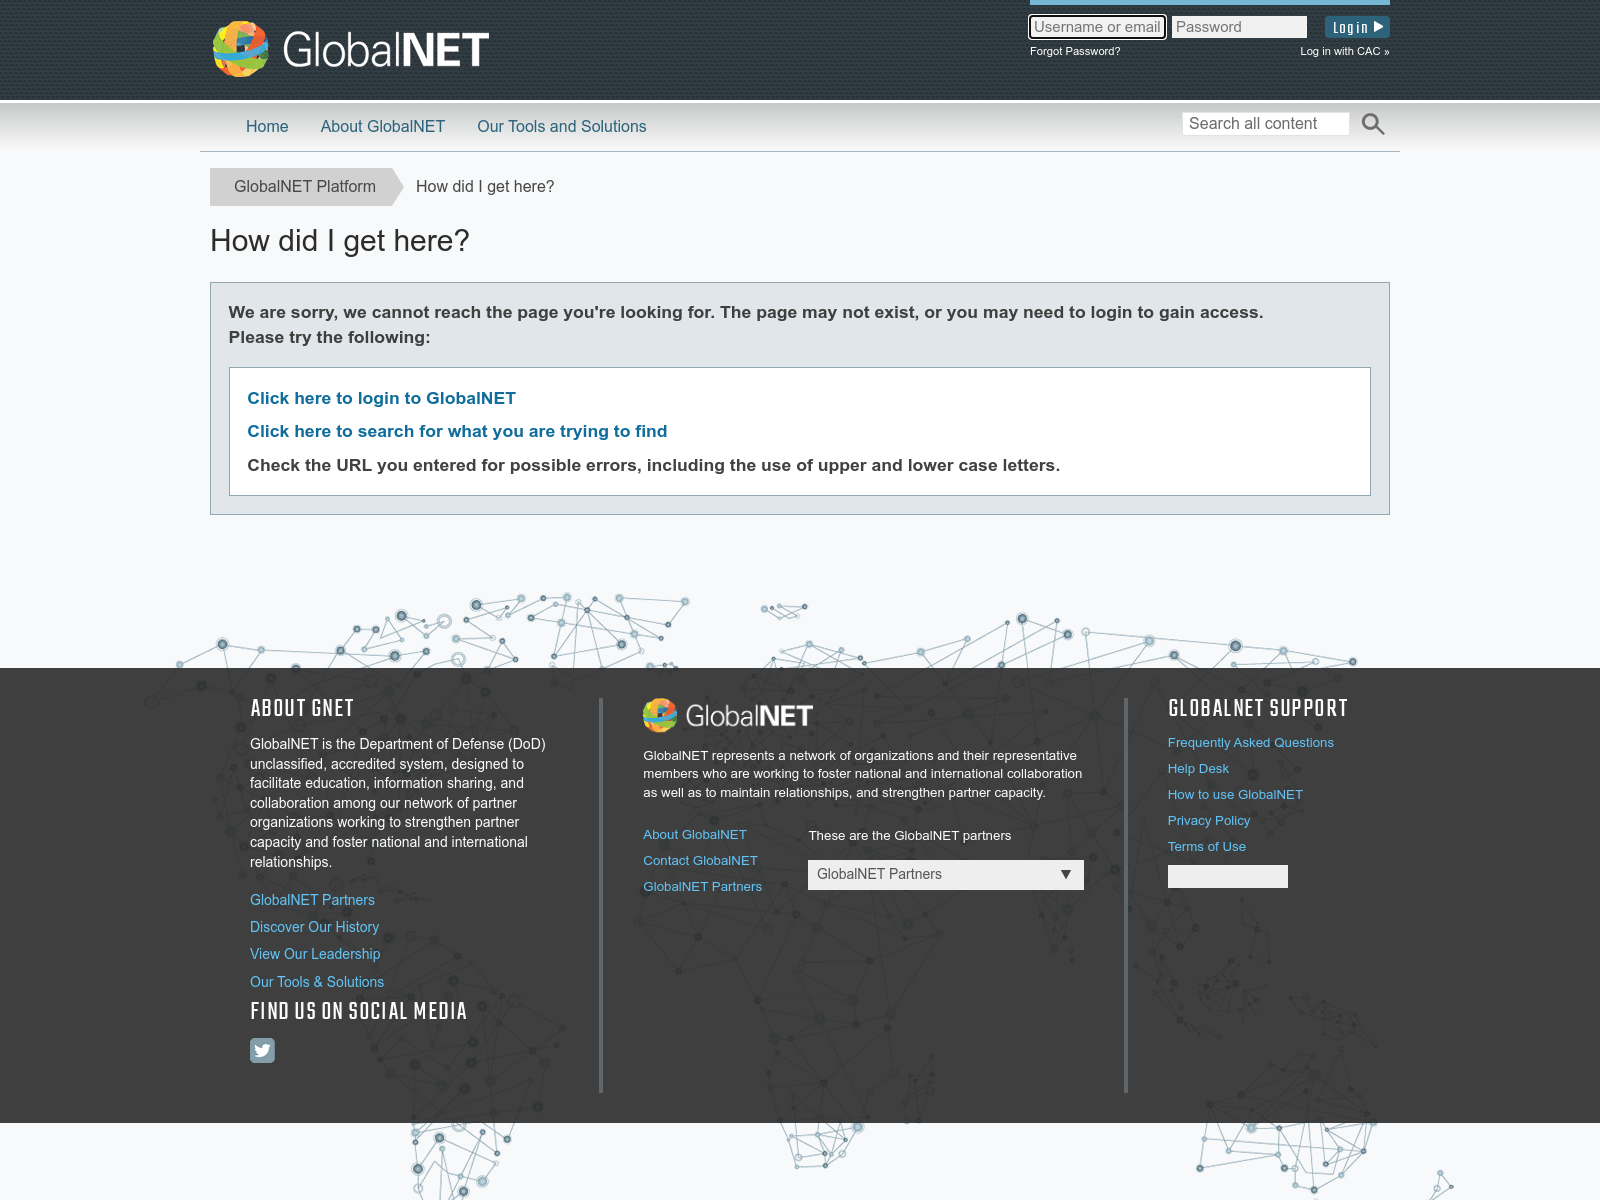Click the Log in button
The width and height of the screenshot is (1600, 1200).
click(1357, 27)
